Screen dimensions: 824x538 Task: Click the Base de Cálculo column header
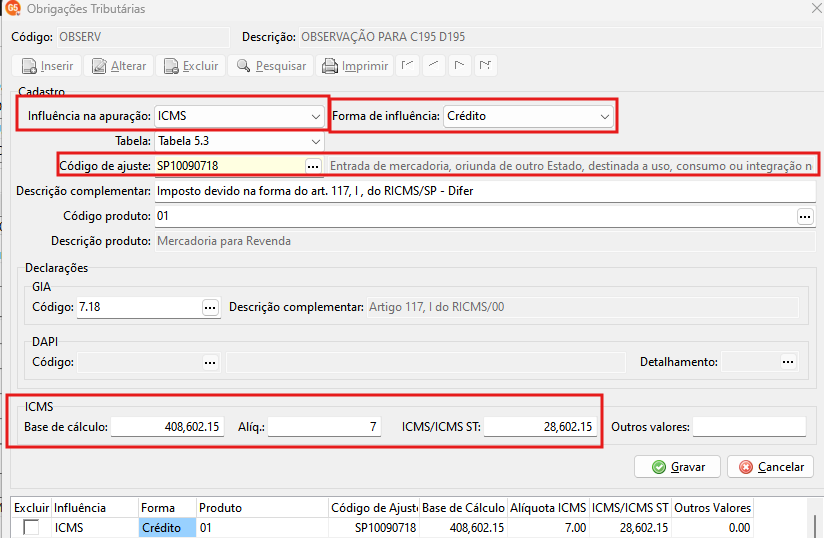(x=464, y=508)
